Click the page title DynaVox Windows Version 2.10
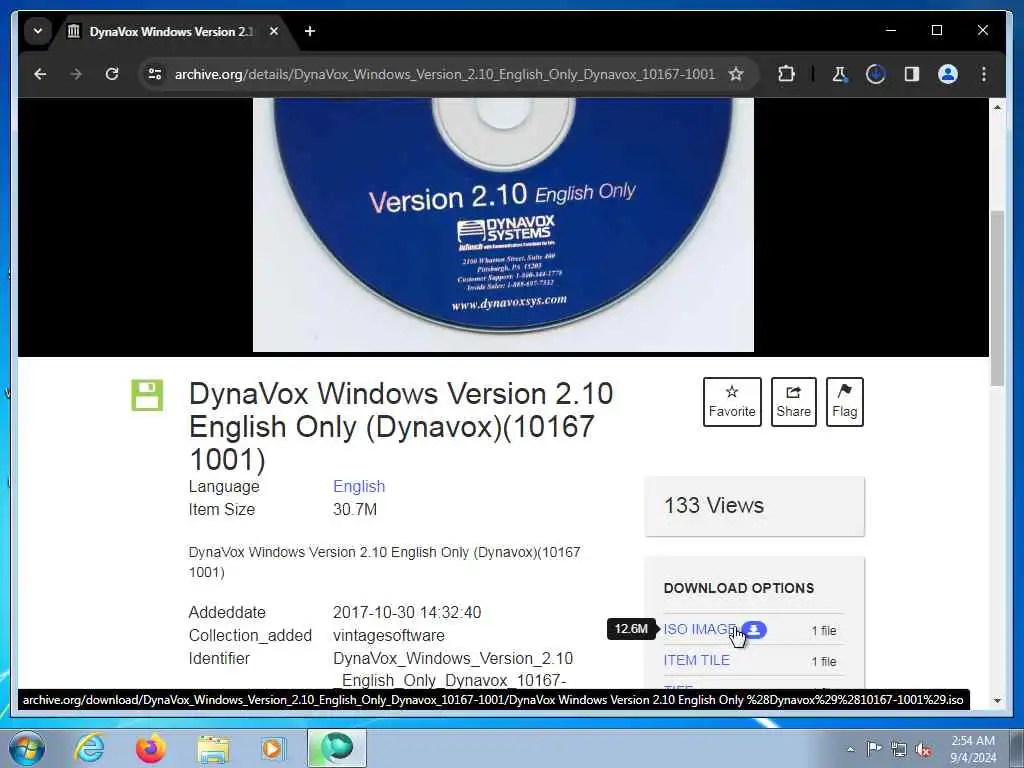This screenshot has height=768, width=1024. (401, 426)
